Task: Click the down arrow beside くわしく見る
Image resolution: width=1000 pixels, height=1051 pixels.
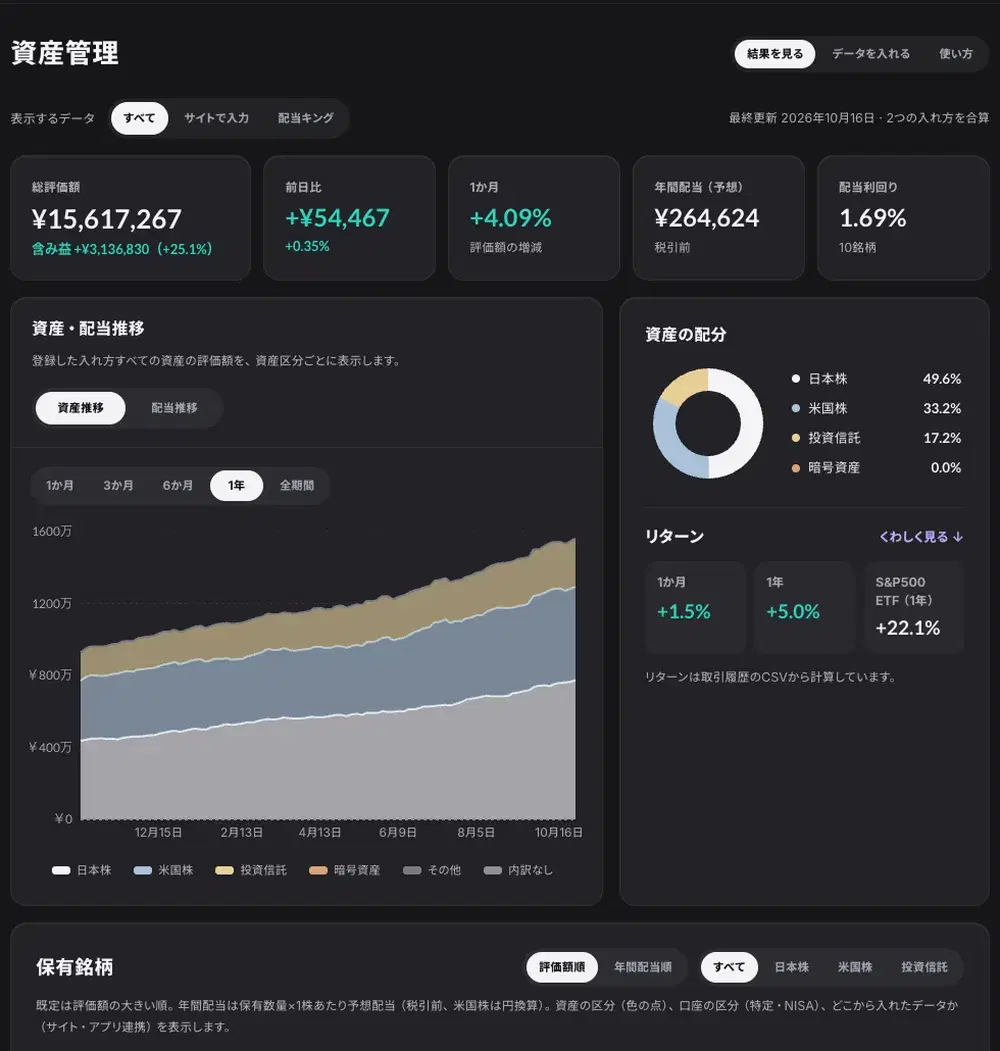Action: [x=958, y=536]
